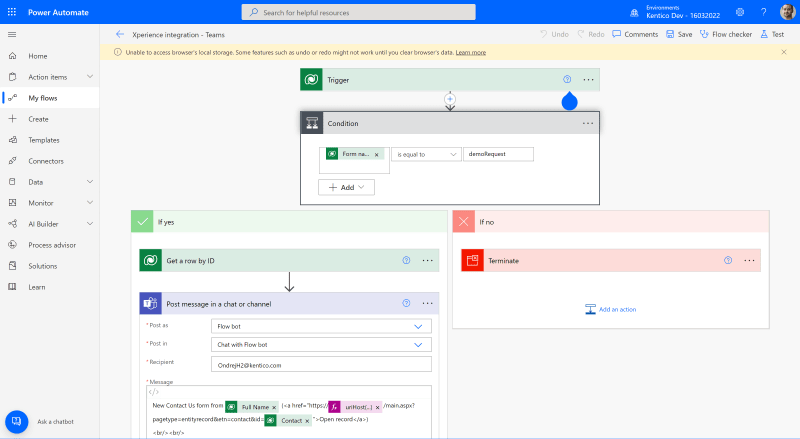
Task: Remove the Full Name token from message
Action: point(274,407)
